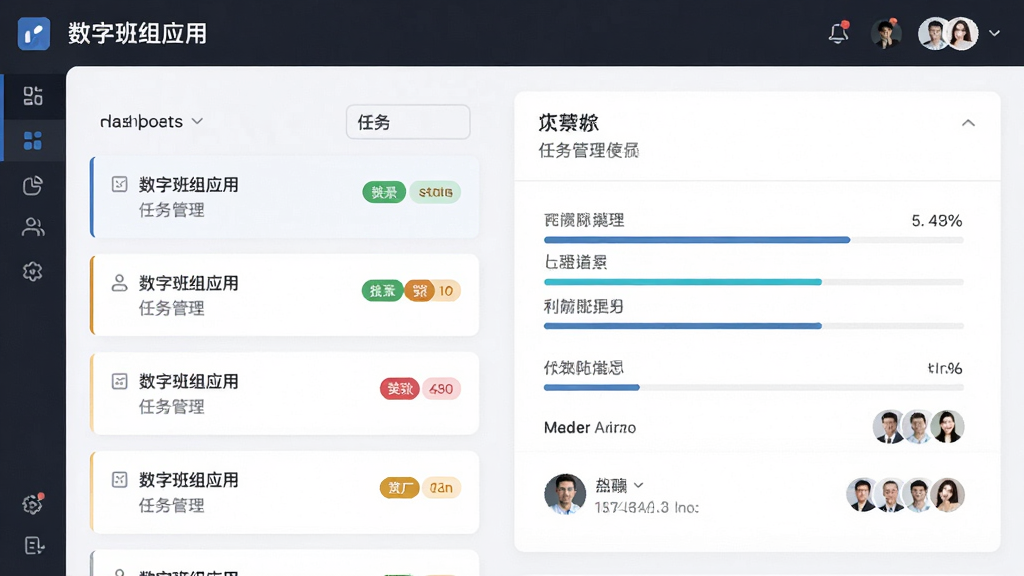The width and height of the screenshot is (1024, 576).
Task: Select the 5. 43% value
Action: (x=936, y=221)
